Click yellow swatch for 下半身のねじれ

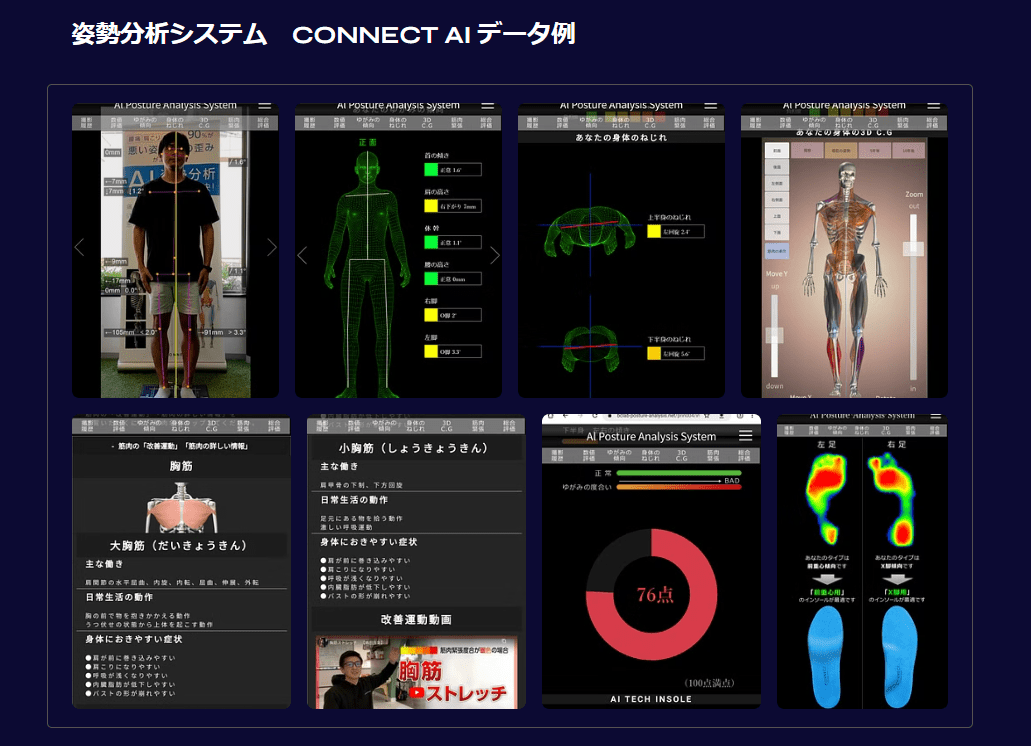[x=654, y=354]
